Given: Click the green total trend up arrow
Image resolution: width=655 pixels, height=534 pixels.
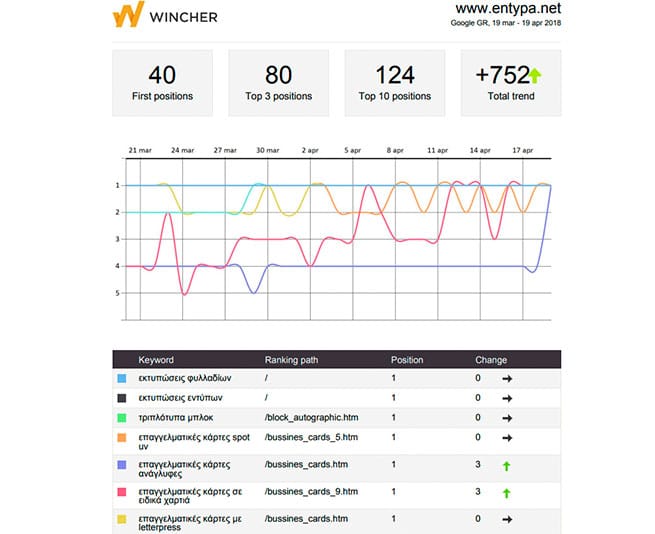Looking at the screenshot, I should click(x=534, y=75).
